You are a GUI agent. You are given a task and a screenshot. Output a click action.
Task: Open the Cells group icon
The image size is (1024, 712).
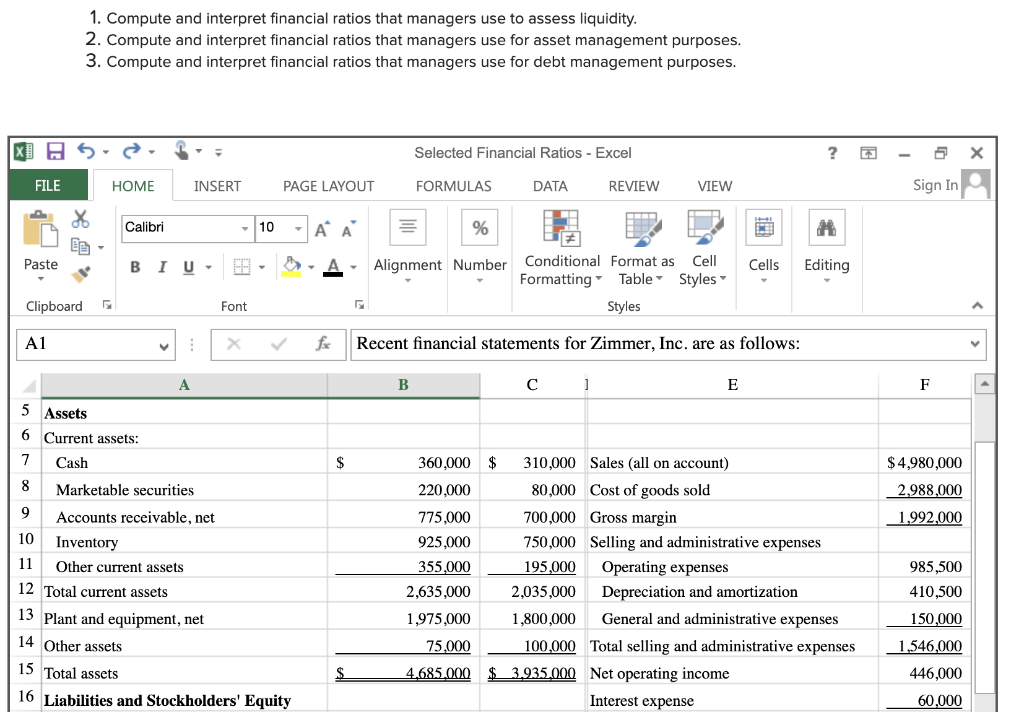[764, 227]
